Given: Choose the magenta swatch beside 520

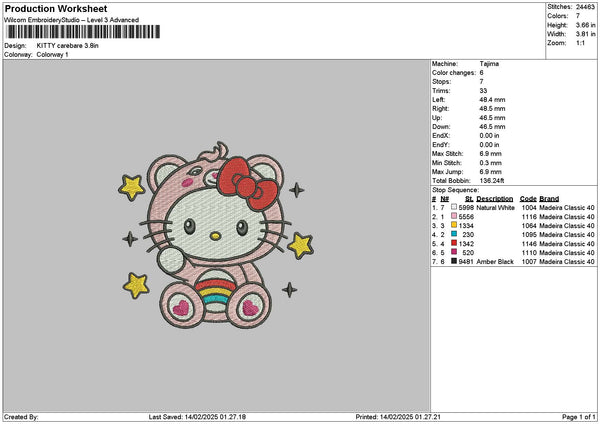Looking at the screenshot, I should (x=454, y=252).
